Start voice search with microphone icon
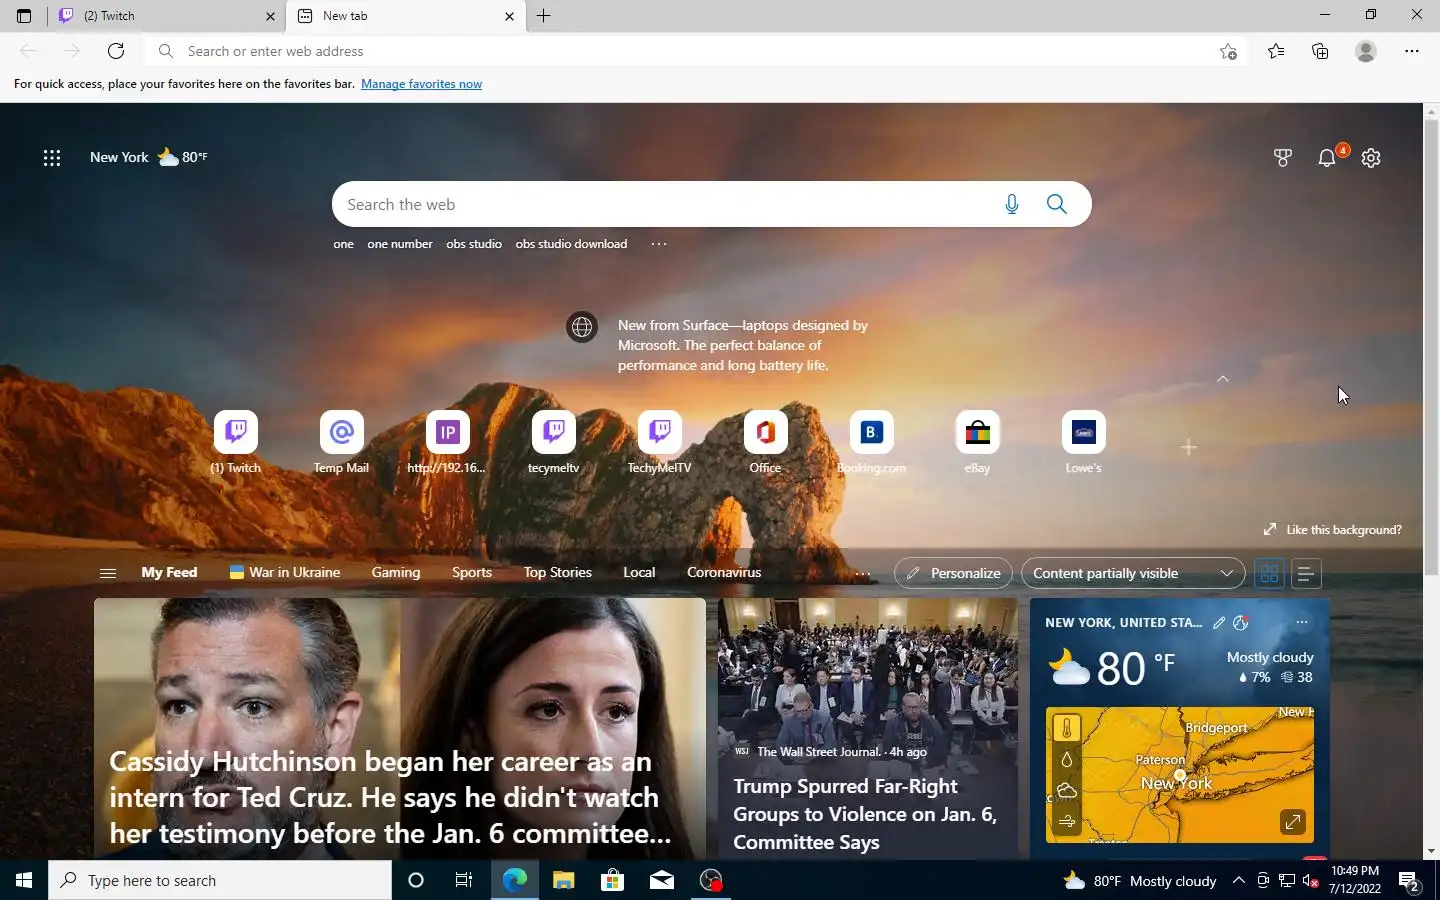 pyautogui.click(x=1012, y=204)
